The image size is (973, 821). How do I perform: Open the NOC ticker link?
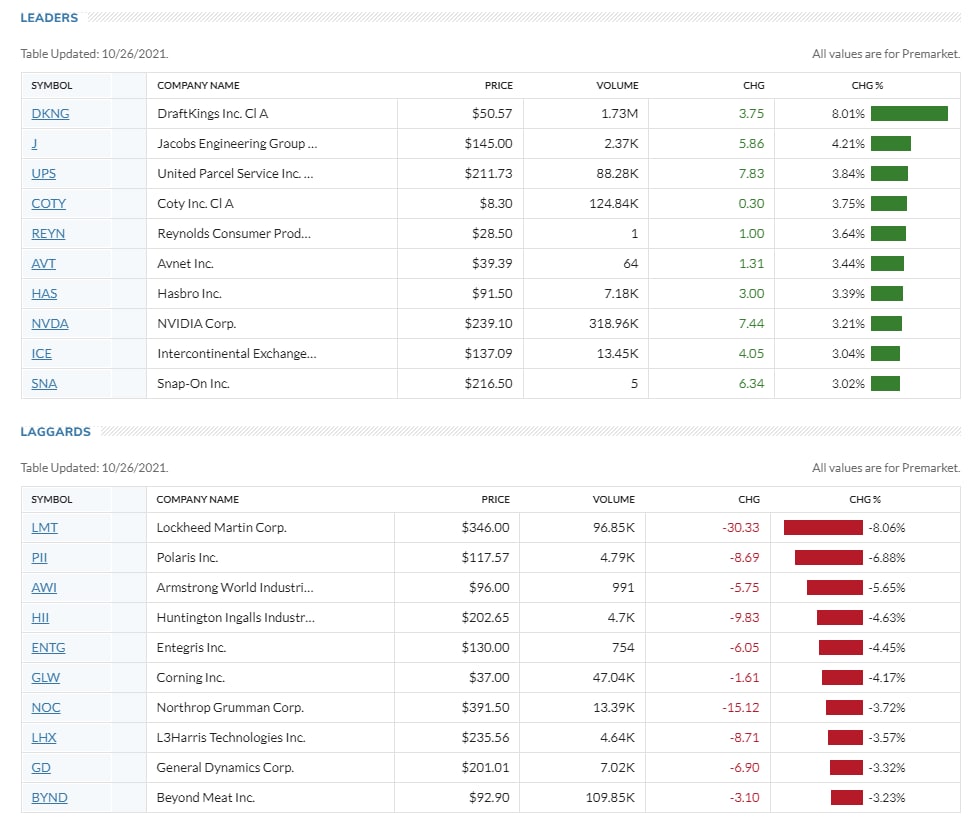click(46, 707)
